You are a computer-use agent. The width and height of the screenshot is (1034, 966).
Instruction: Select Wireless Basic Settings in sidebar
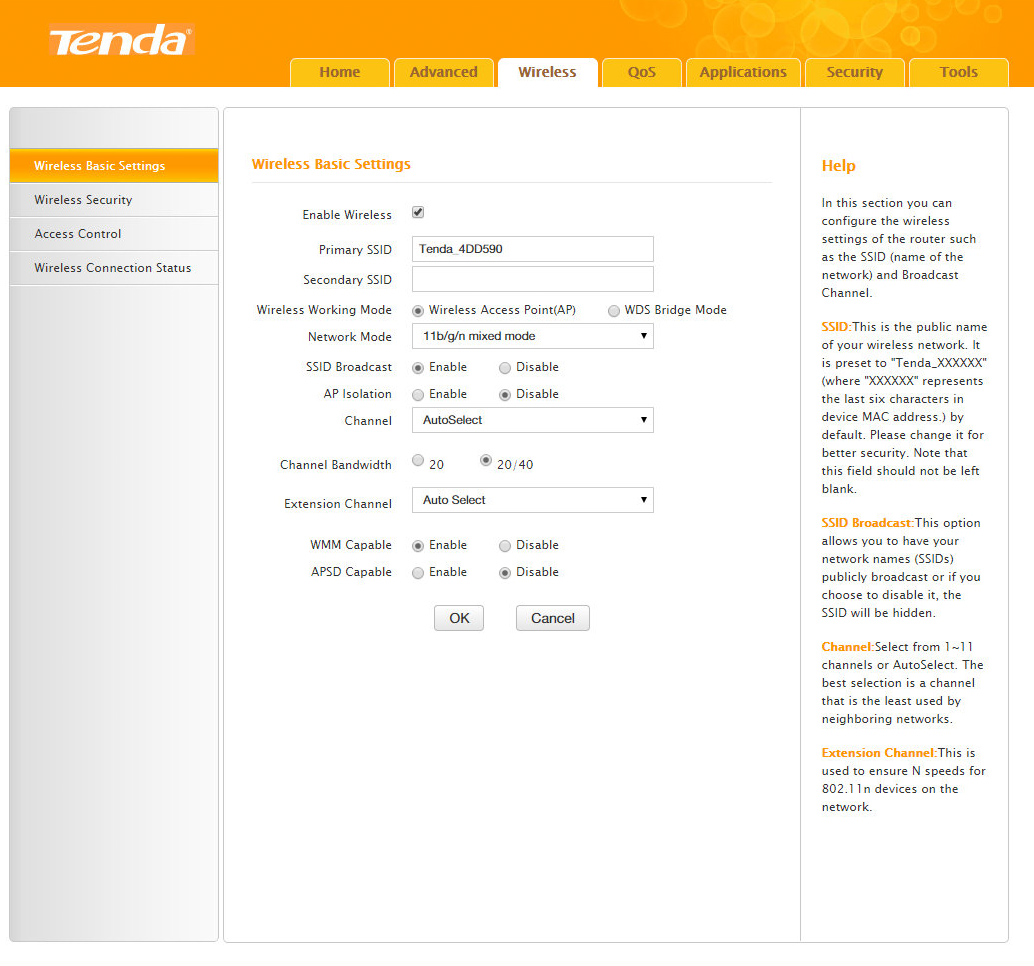114,166
